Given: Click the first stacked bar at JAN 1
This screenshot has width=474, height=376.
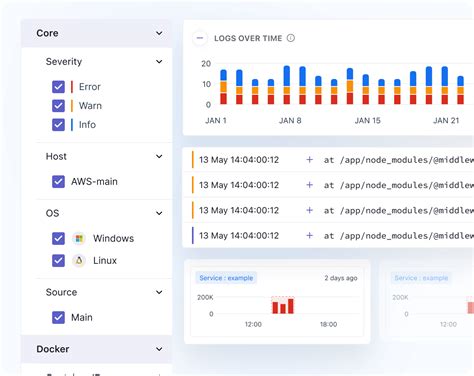Looking at the screenshot, I should click(x=223, y=87).
